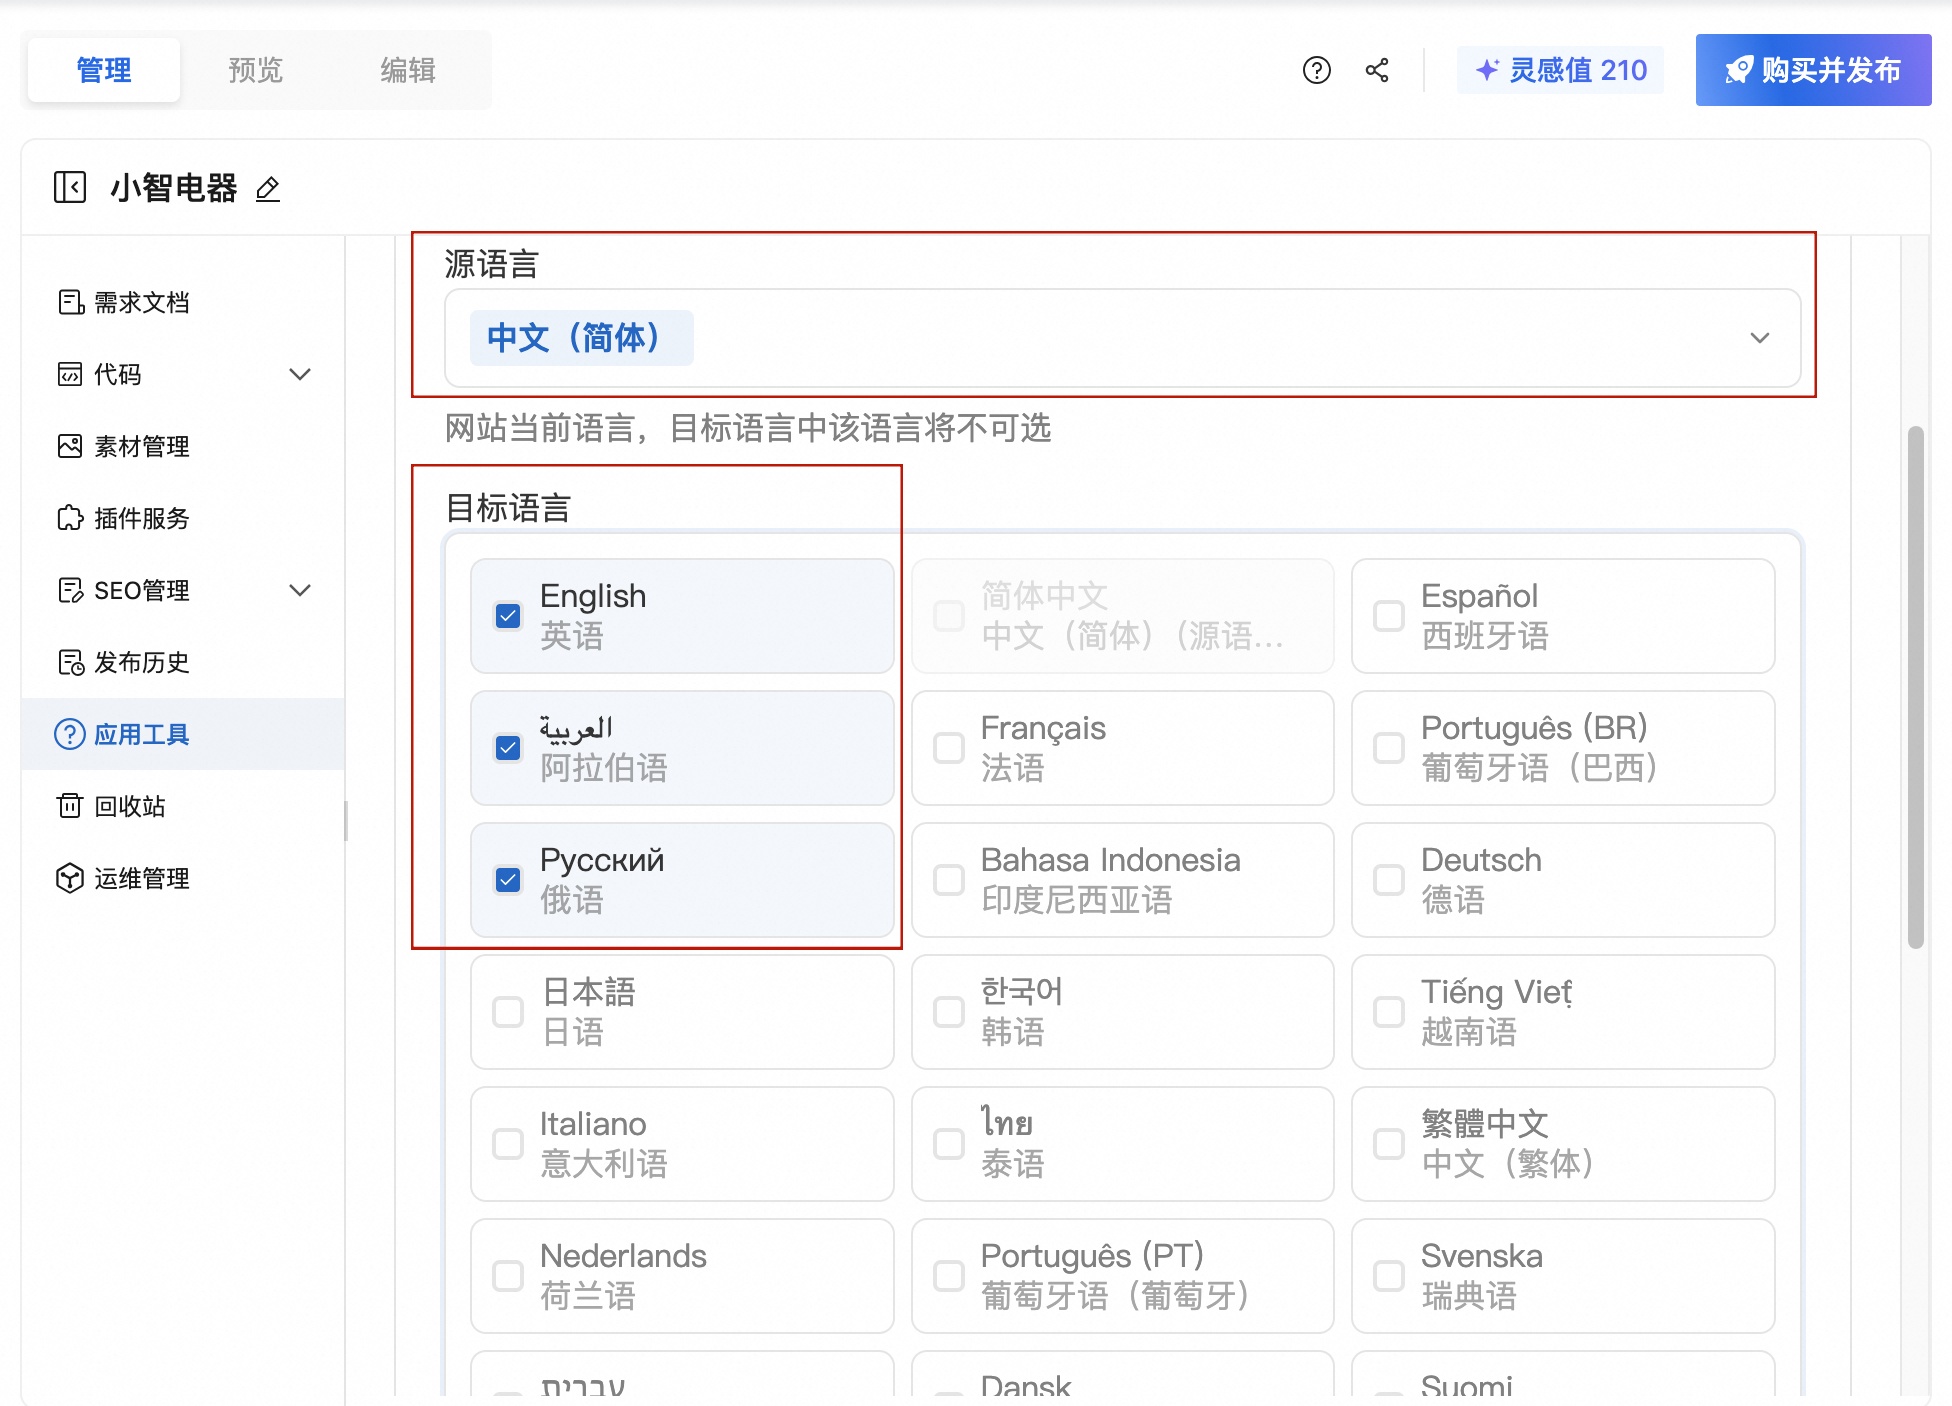This screenshot has height=1406, width=1952.
Task: Open the 源语言 dropdown arrow
Action: pyautogui.click(x=1760, y=338)
